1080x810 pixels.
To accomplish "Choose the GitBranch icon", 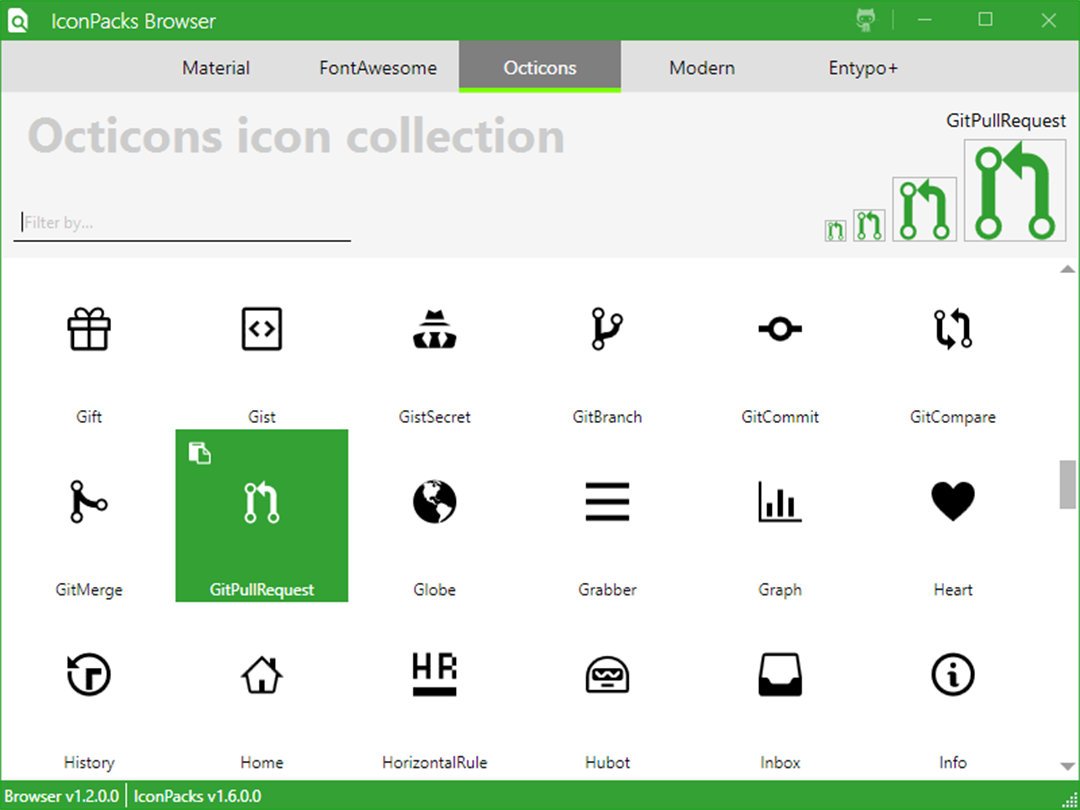I will [x=607, y=329].
